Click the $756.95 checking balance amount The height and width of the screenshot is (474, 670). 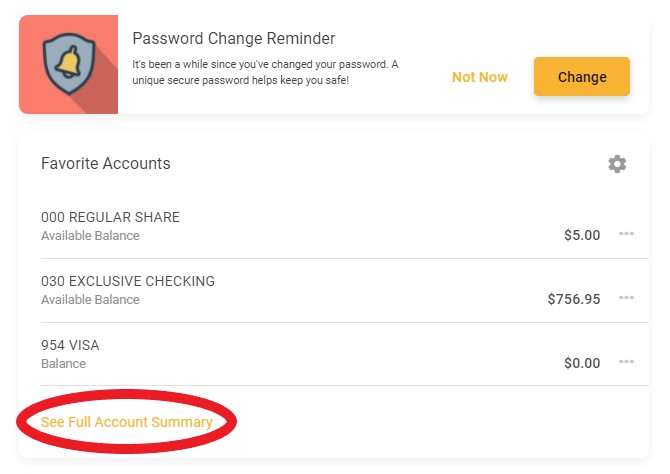[574, 299]
